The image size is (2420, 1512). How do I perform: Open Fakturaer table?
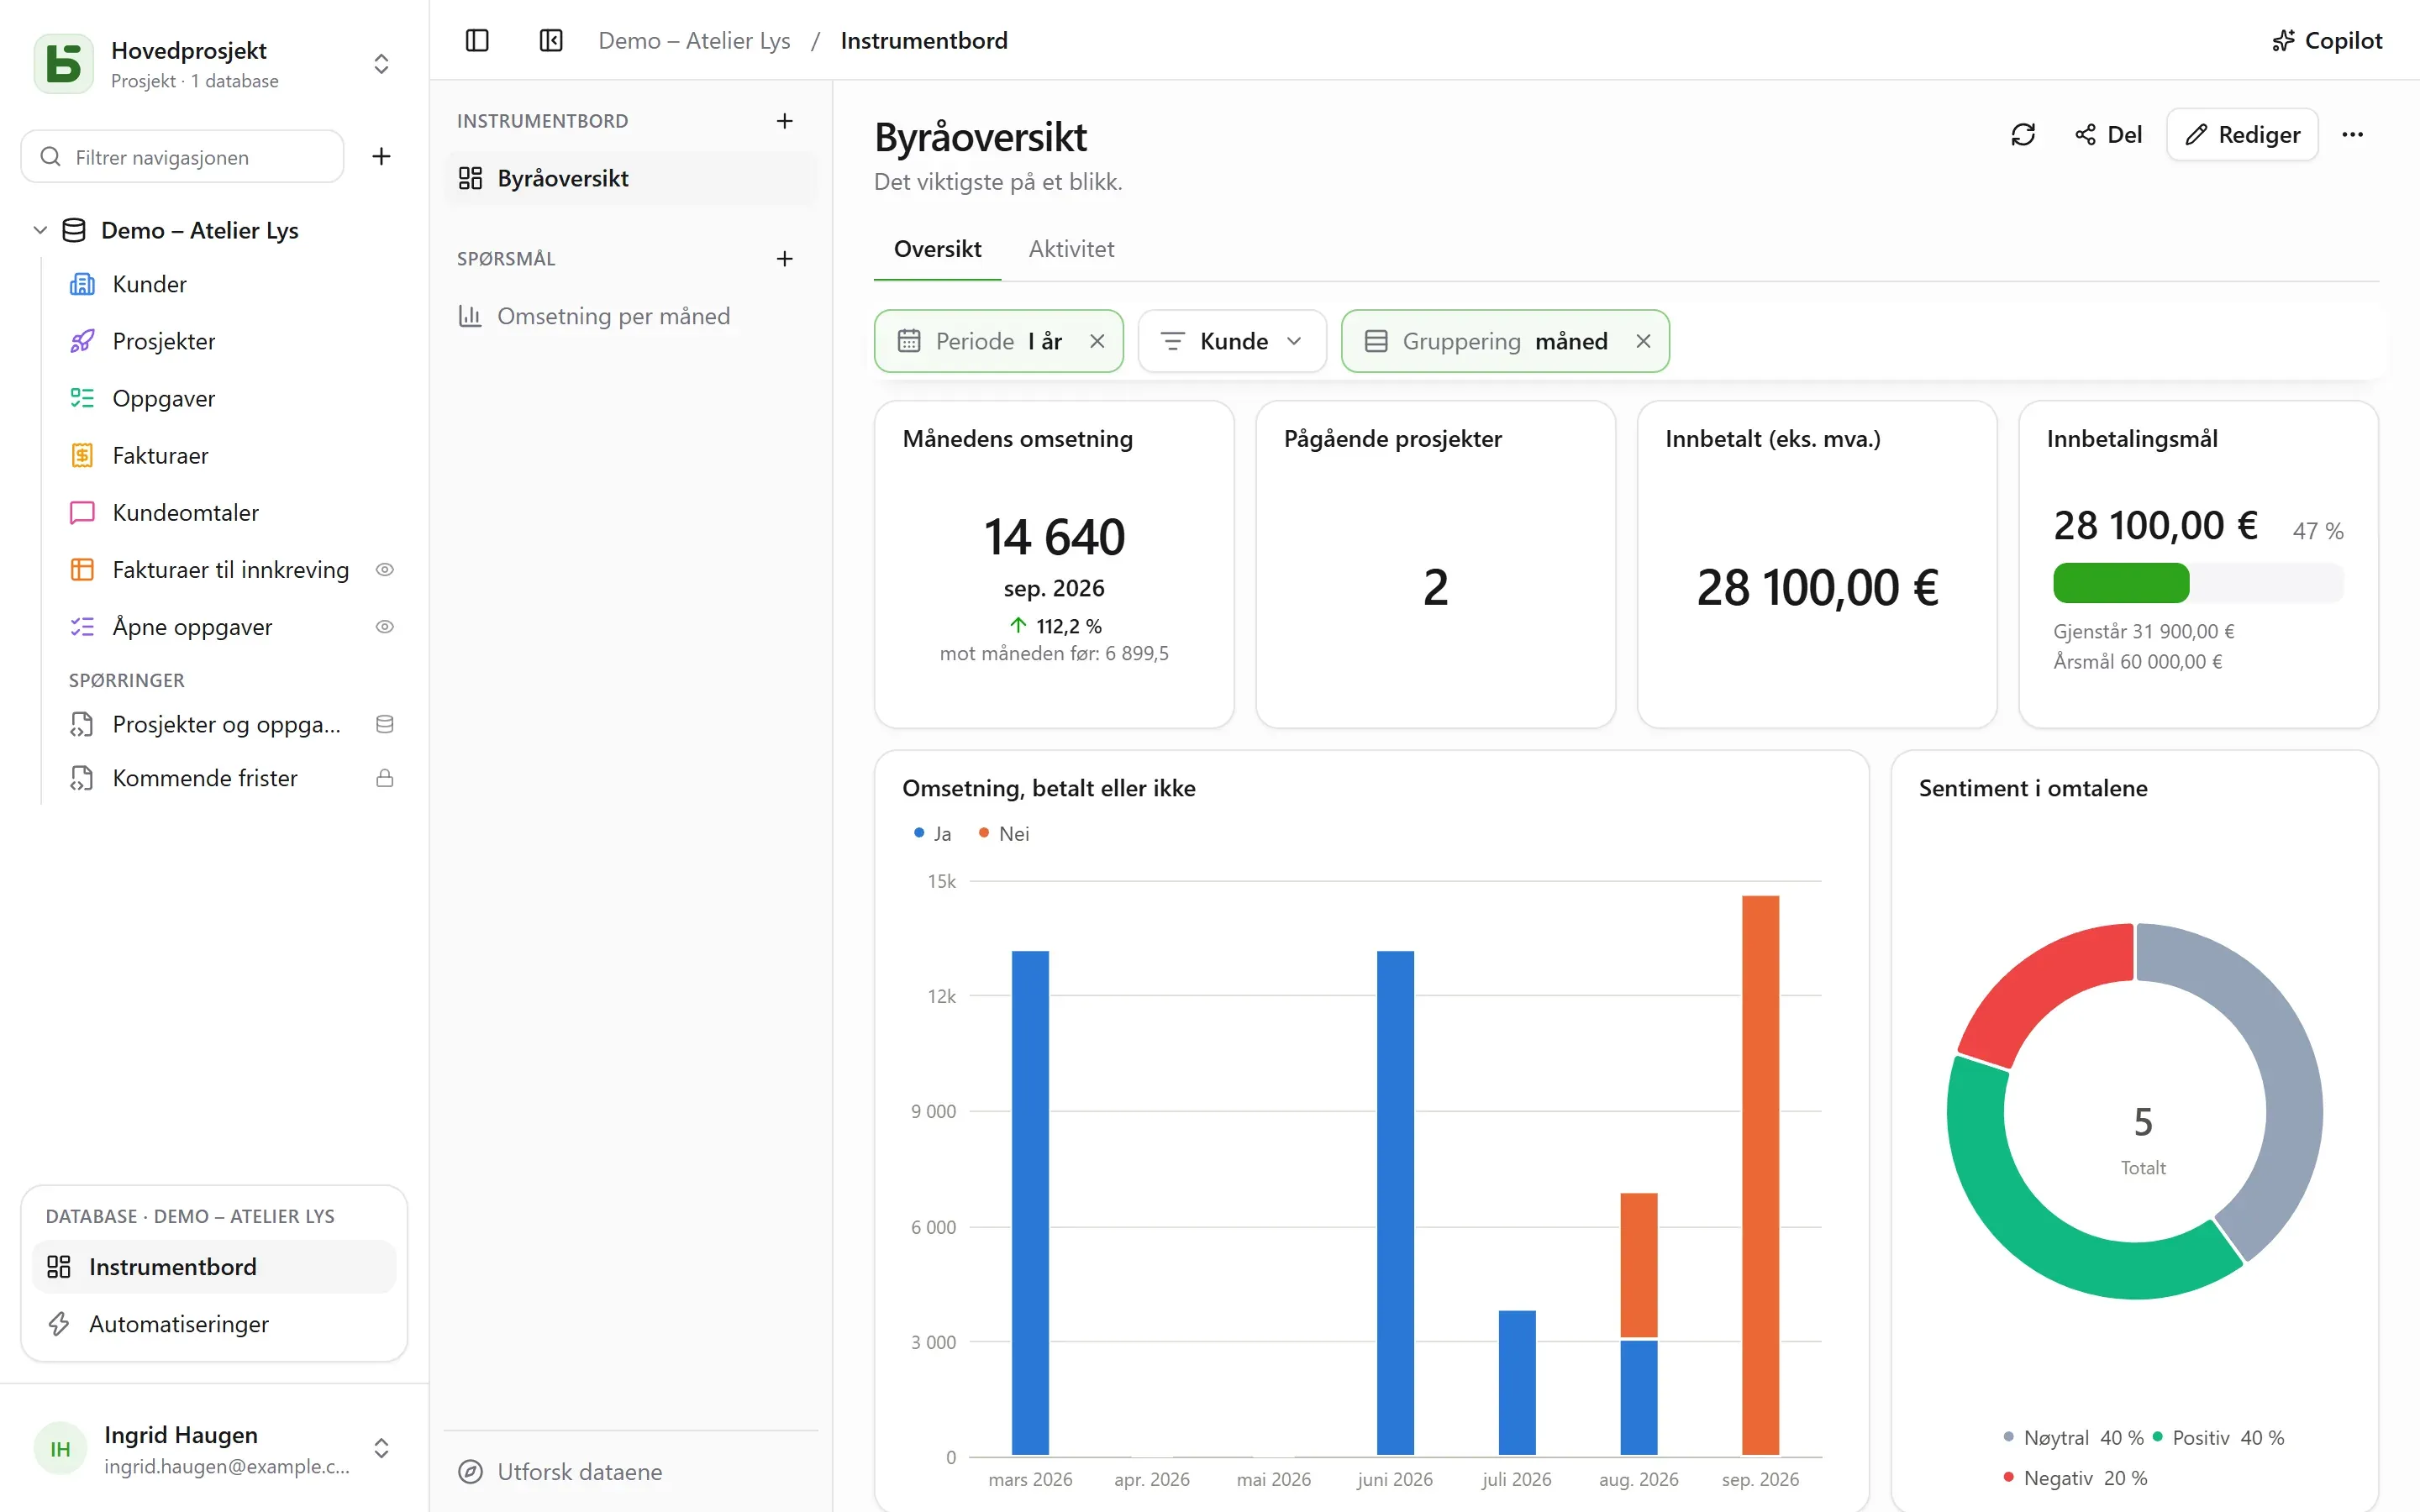click(231, 455)
